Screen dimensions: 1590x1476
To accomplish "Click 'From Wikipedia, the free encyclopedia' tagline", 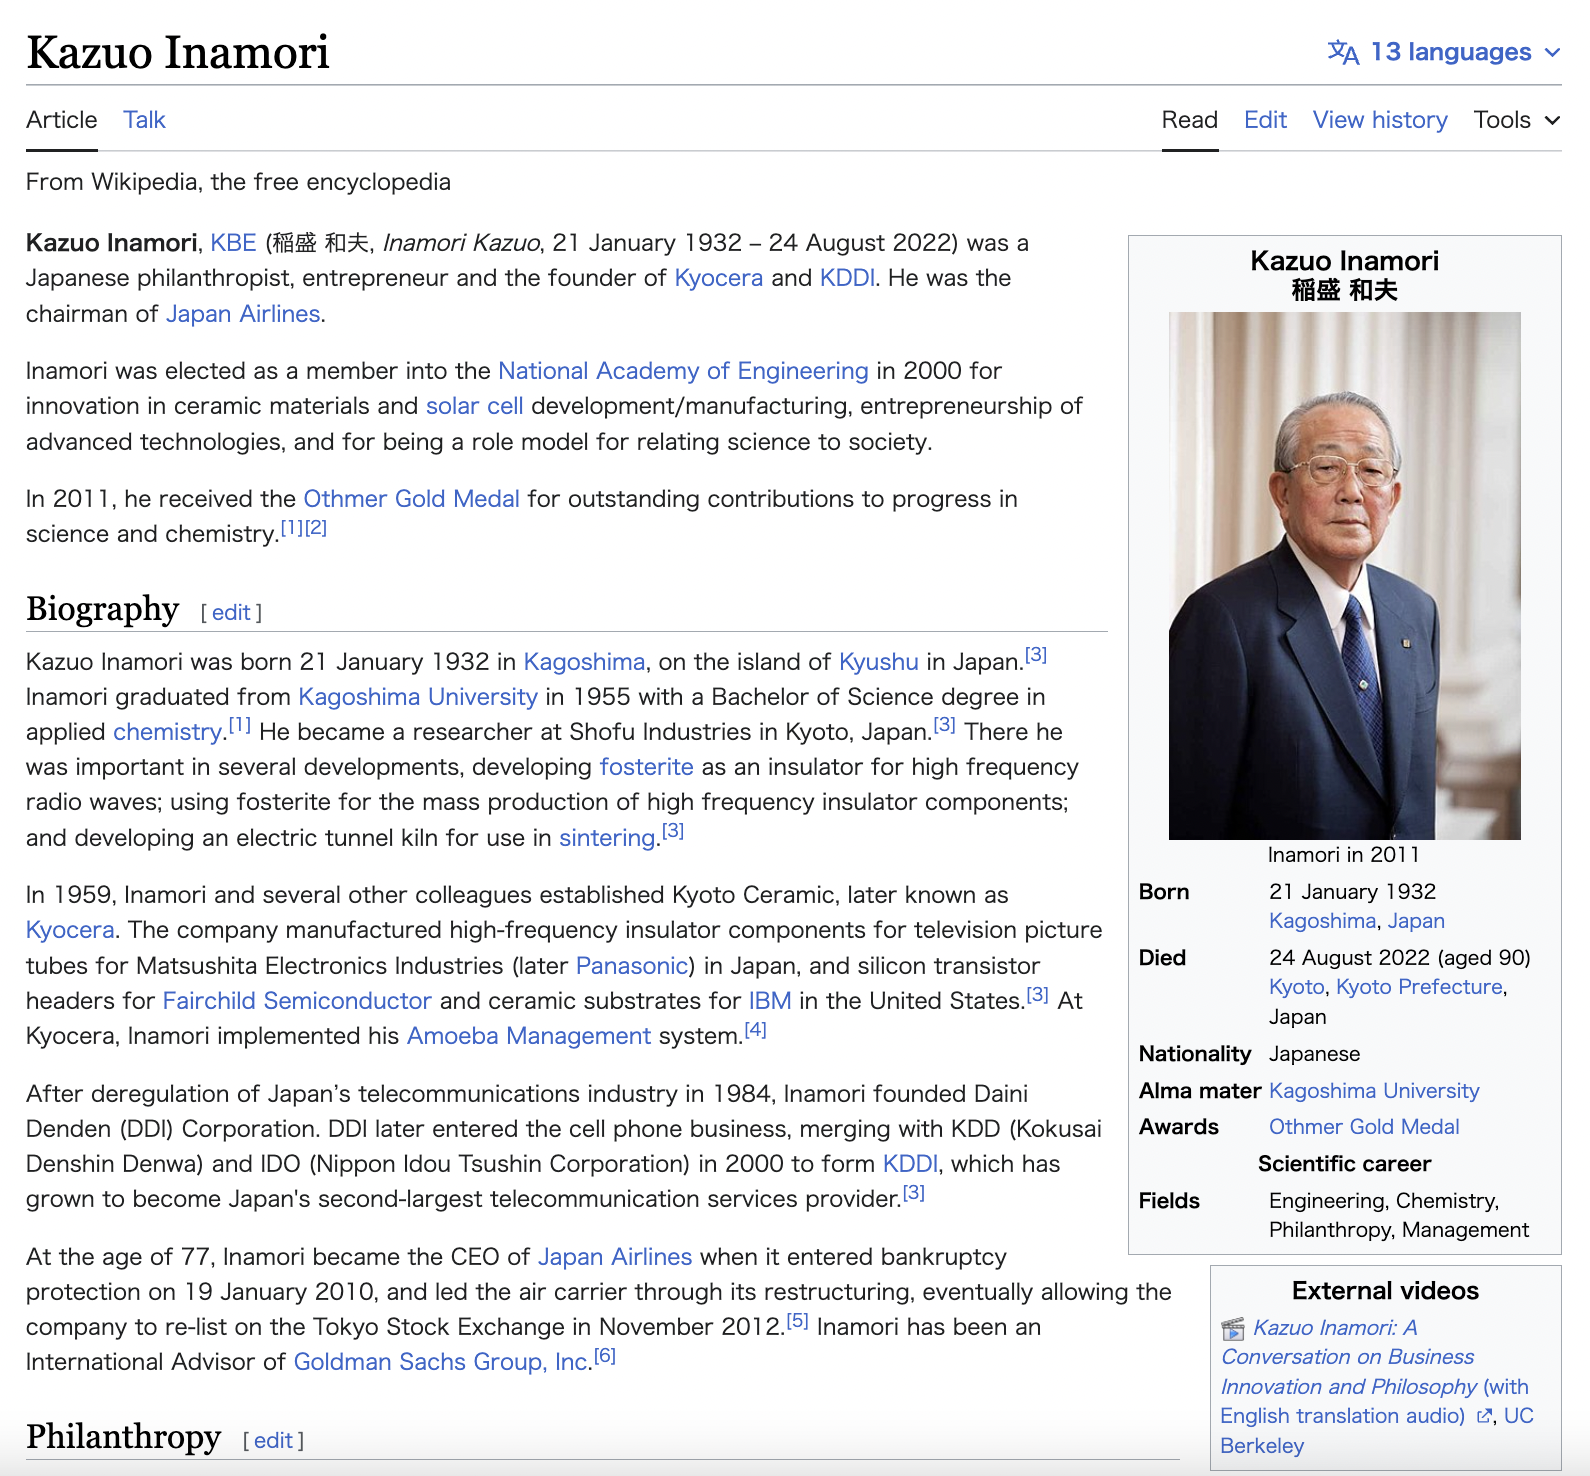I will point(238,182).
